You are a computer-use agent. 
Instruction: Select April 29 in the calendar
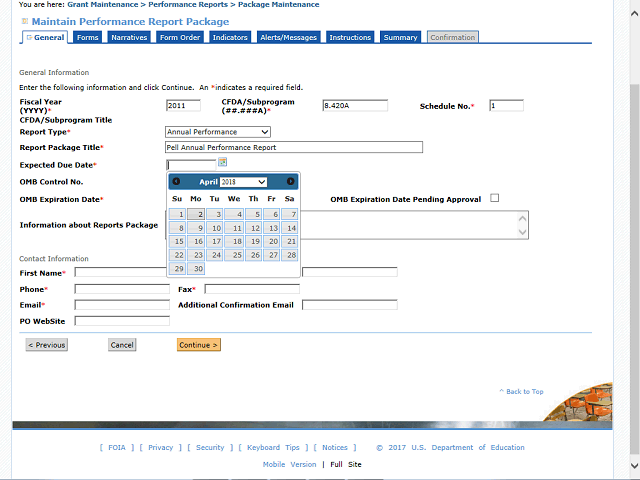(x=178, y=269)
